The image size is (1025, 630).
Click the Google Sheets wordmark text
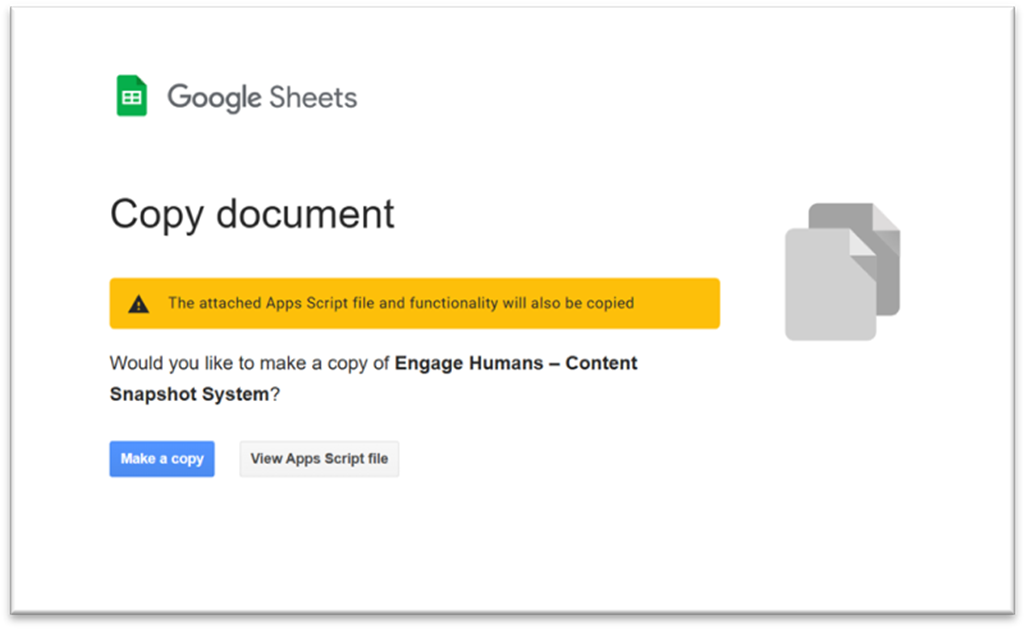262,97
